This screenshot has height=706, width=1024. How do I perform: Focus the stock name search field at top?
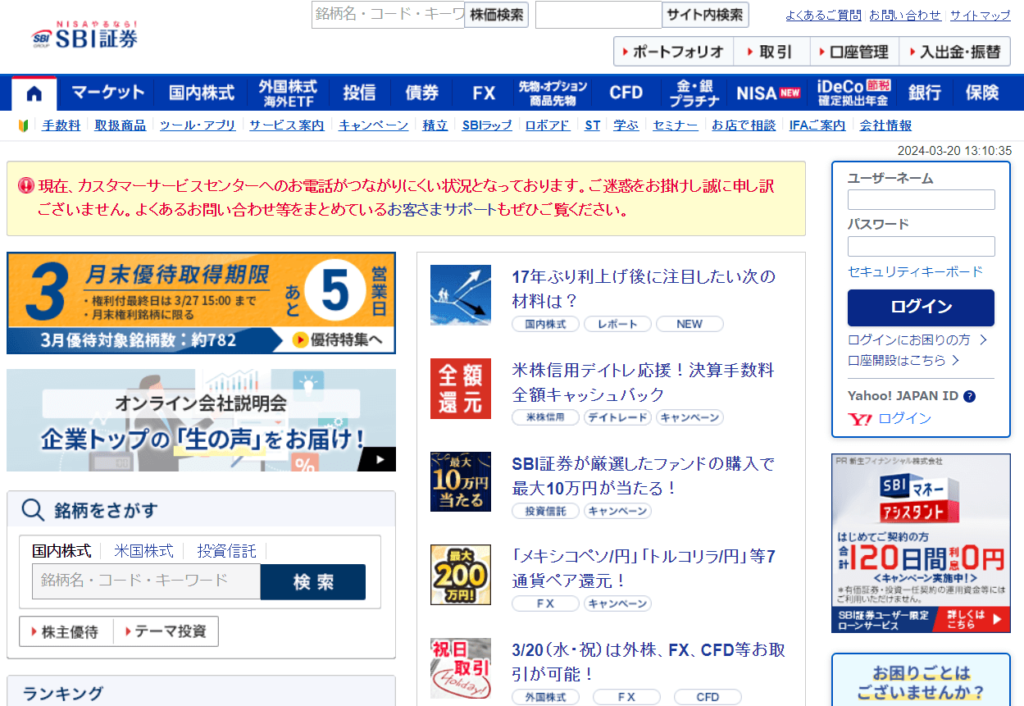(388, 15)
